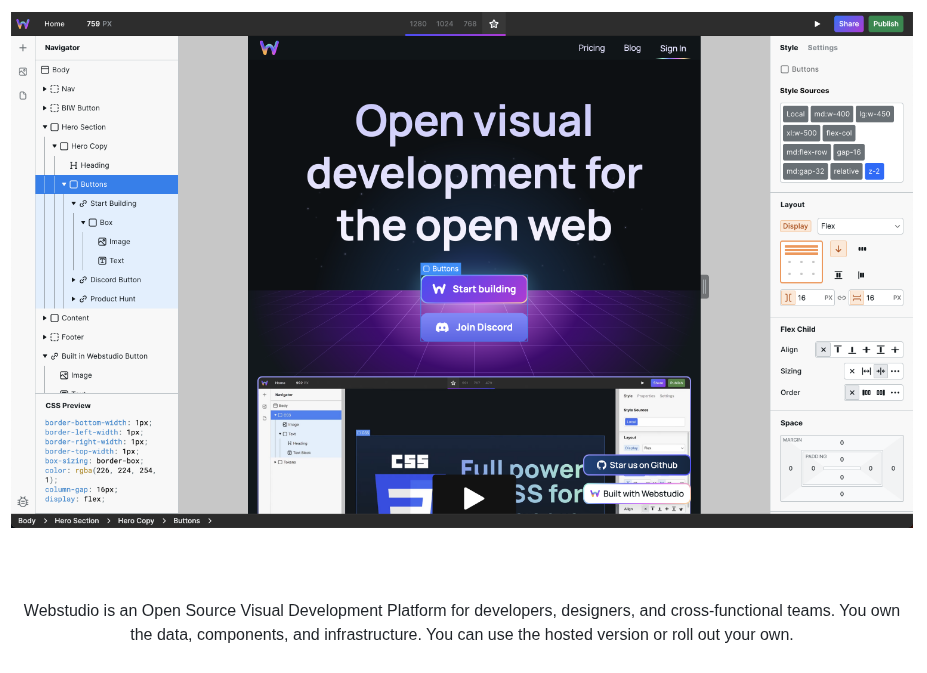Screen dimensions: 927x673
Task: Click the flex wrap icon beside direction arrow
Action: (862, 249)
